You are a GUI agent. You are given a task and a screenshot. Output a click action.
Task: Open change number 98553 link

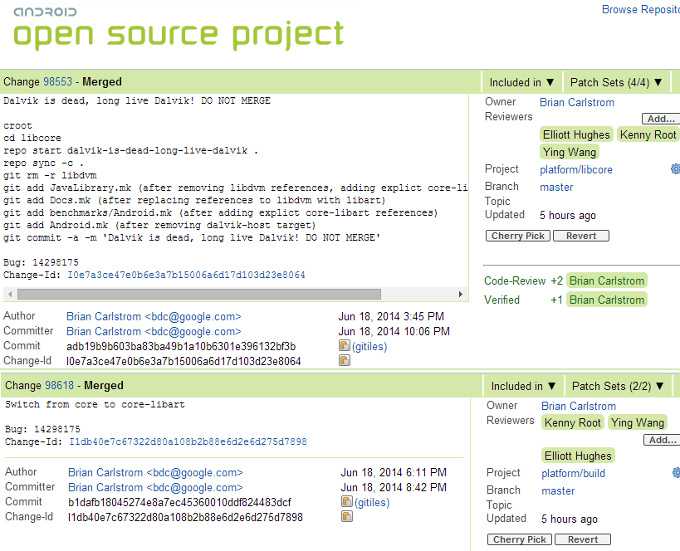58,82
